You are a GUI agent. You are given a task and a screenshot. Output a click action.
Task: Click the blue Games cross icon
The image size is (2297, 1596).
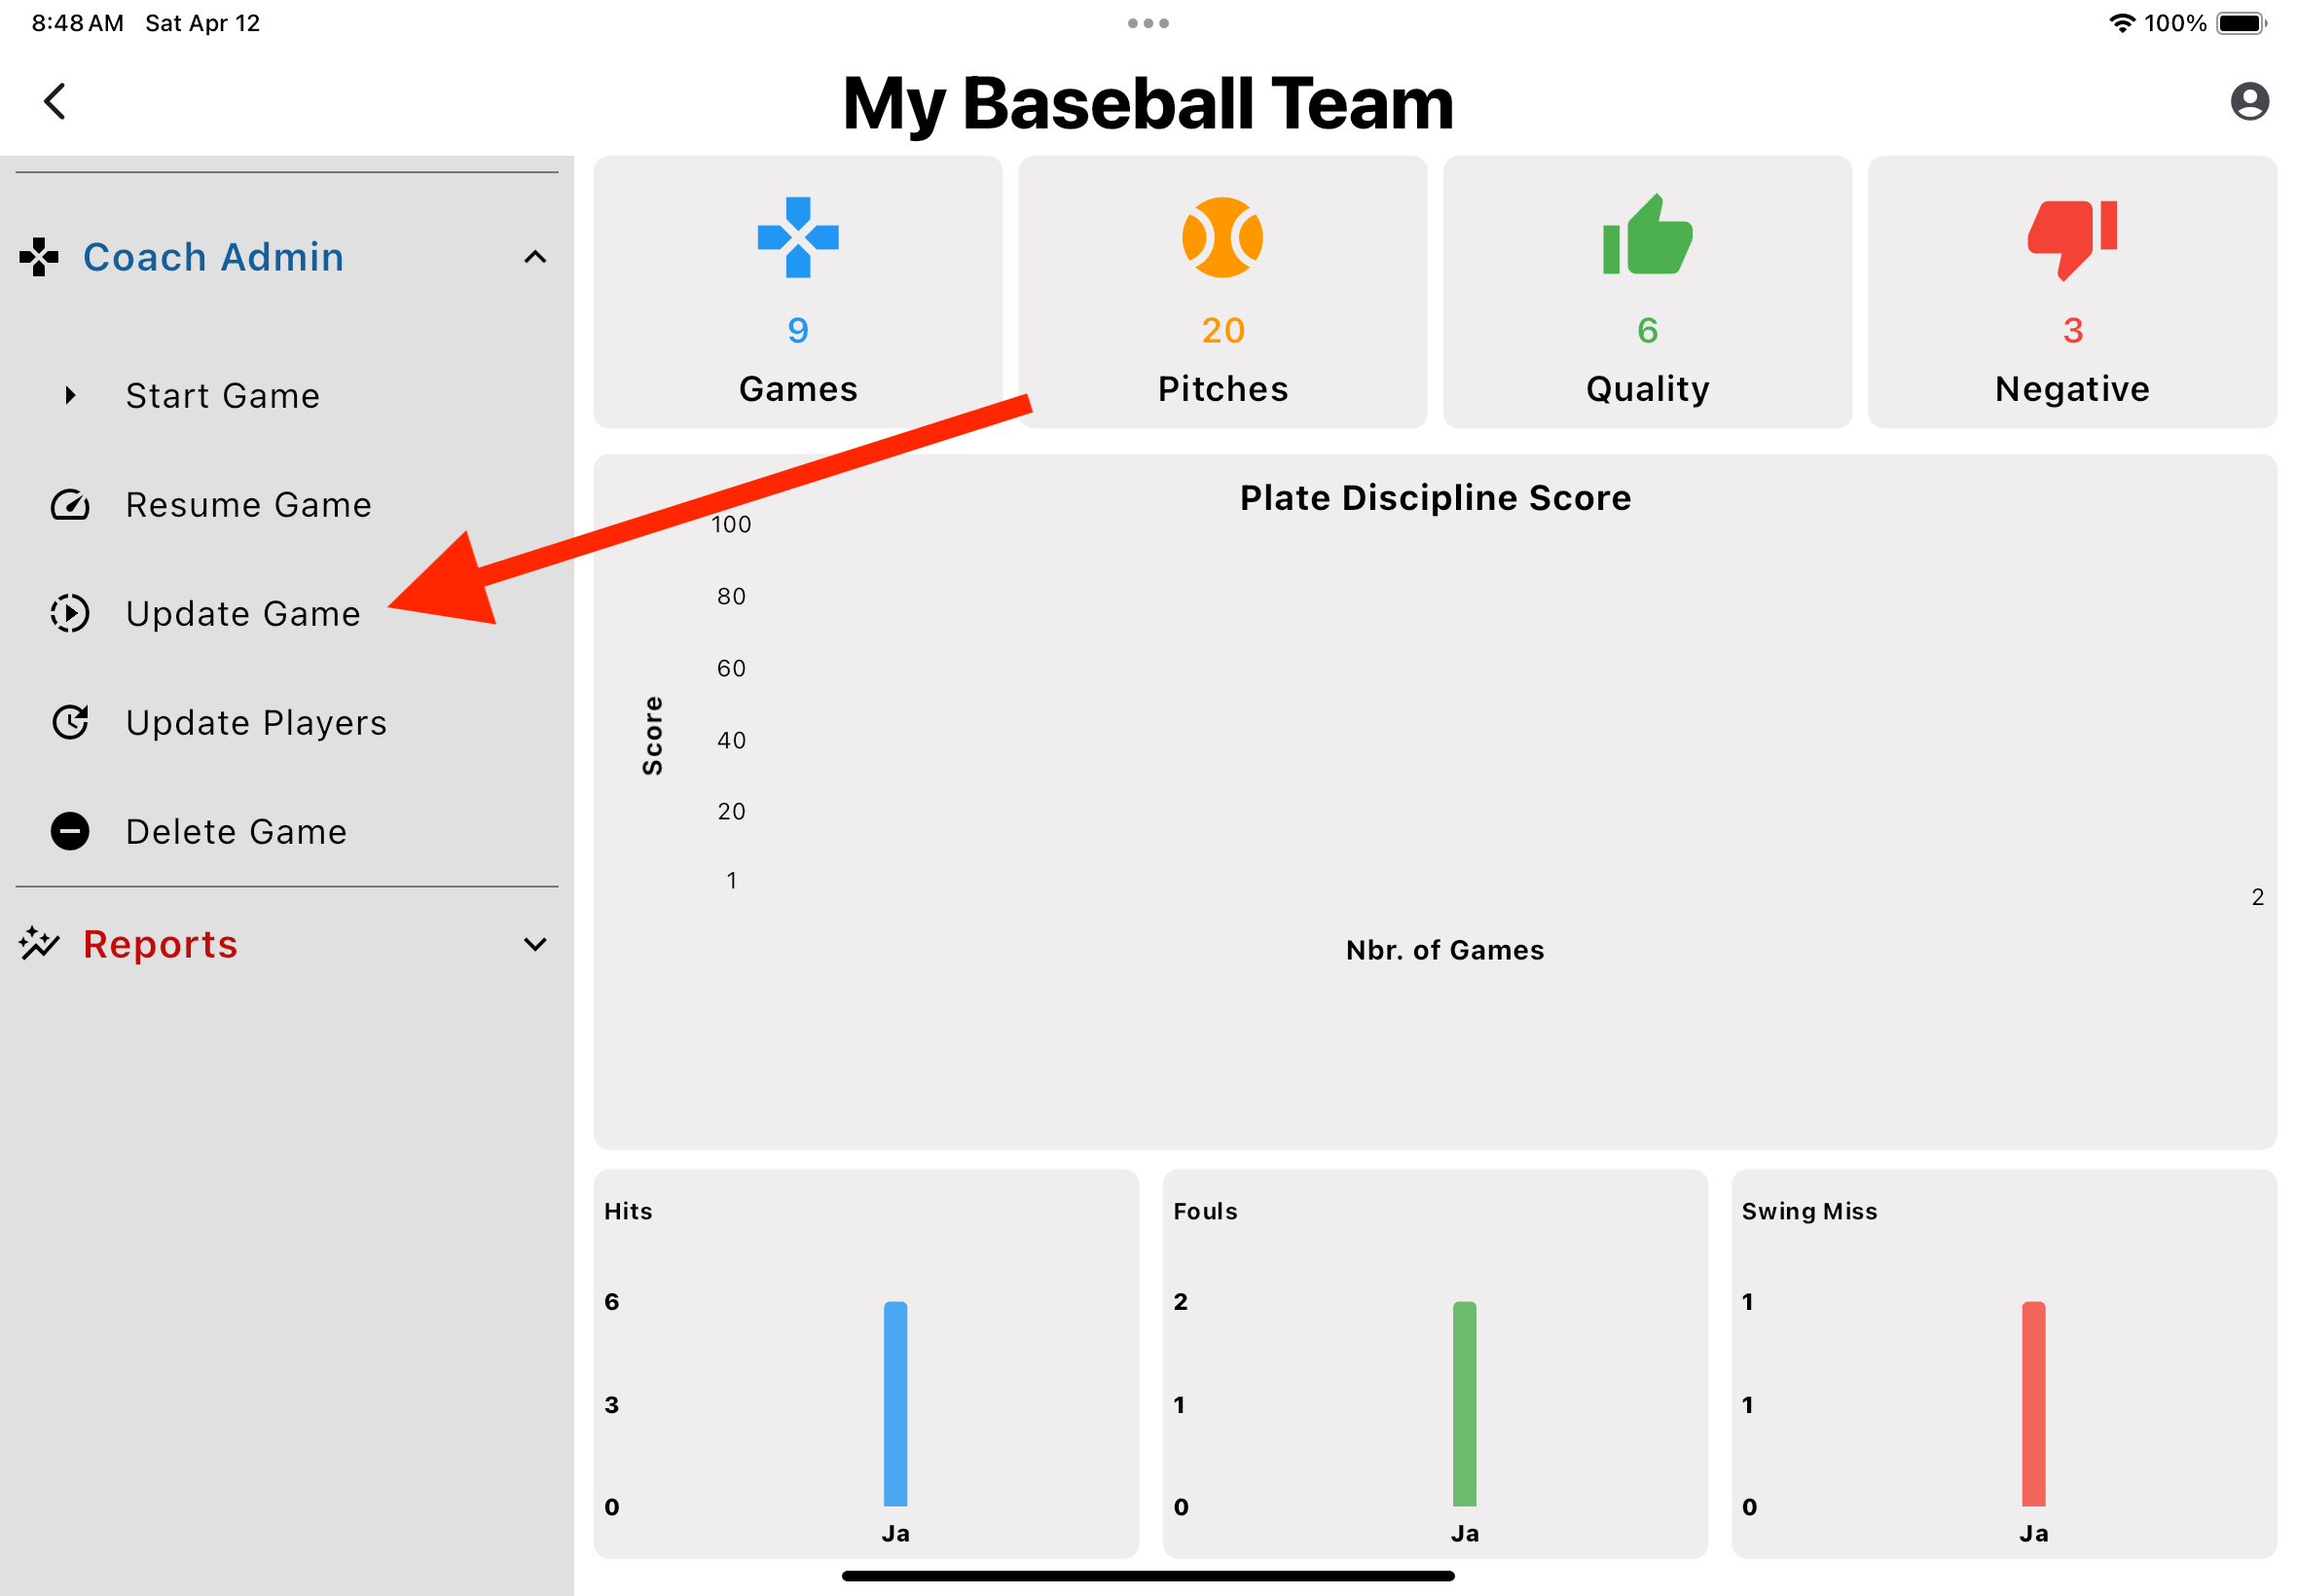coord(797,238)
